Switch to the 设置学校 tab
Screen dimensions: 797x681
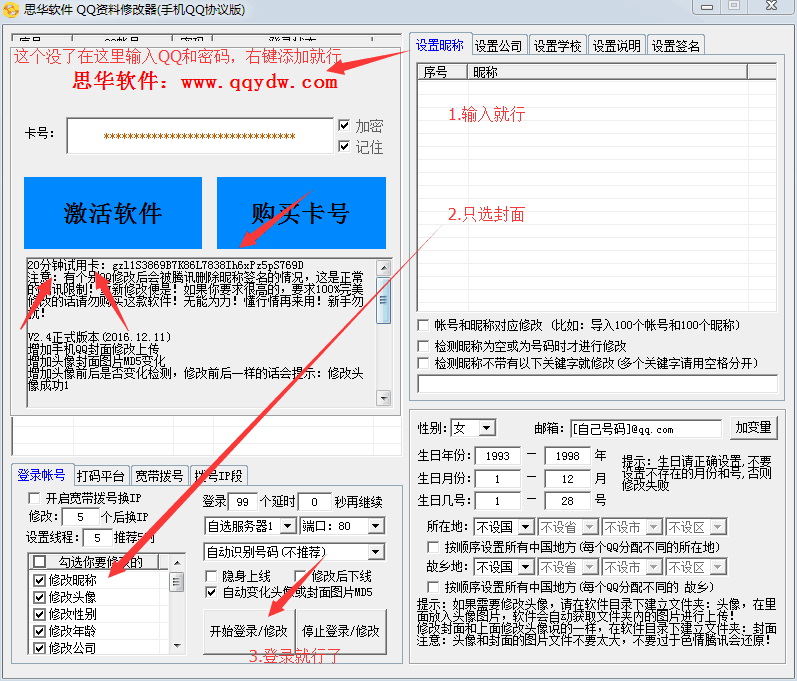pos(558,46)
